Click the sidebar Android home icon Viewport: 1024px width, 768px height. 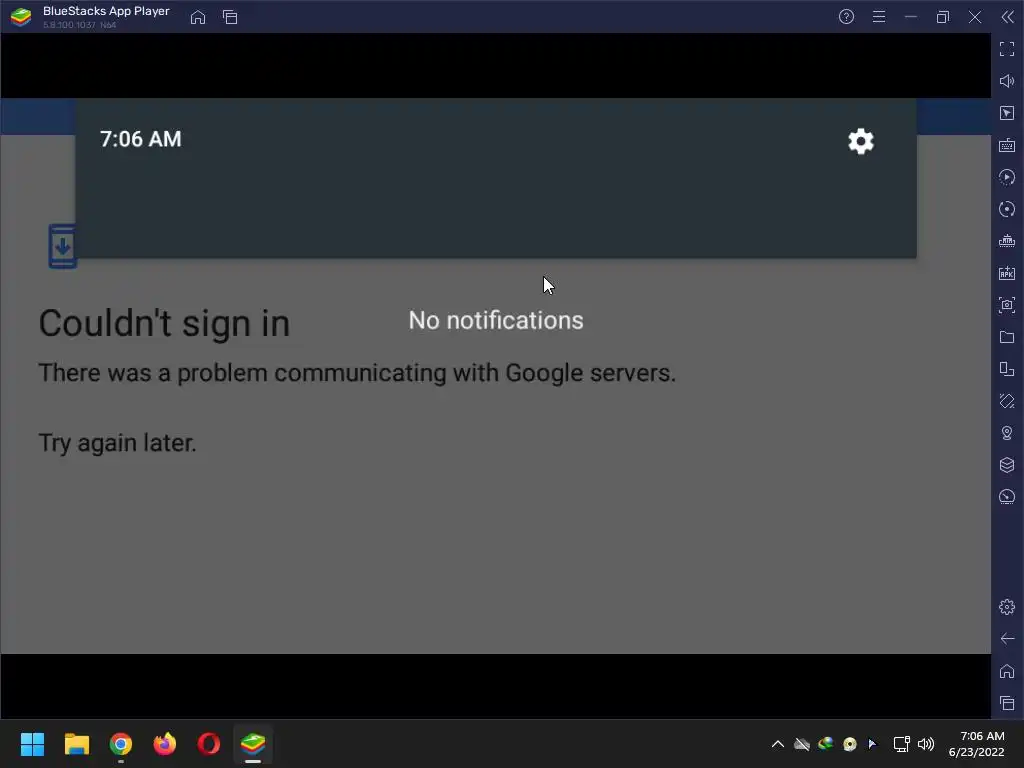[1007, 671]
